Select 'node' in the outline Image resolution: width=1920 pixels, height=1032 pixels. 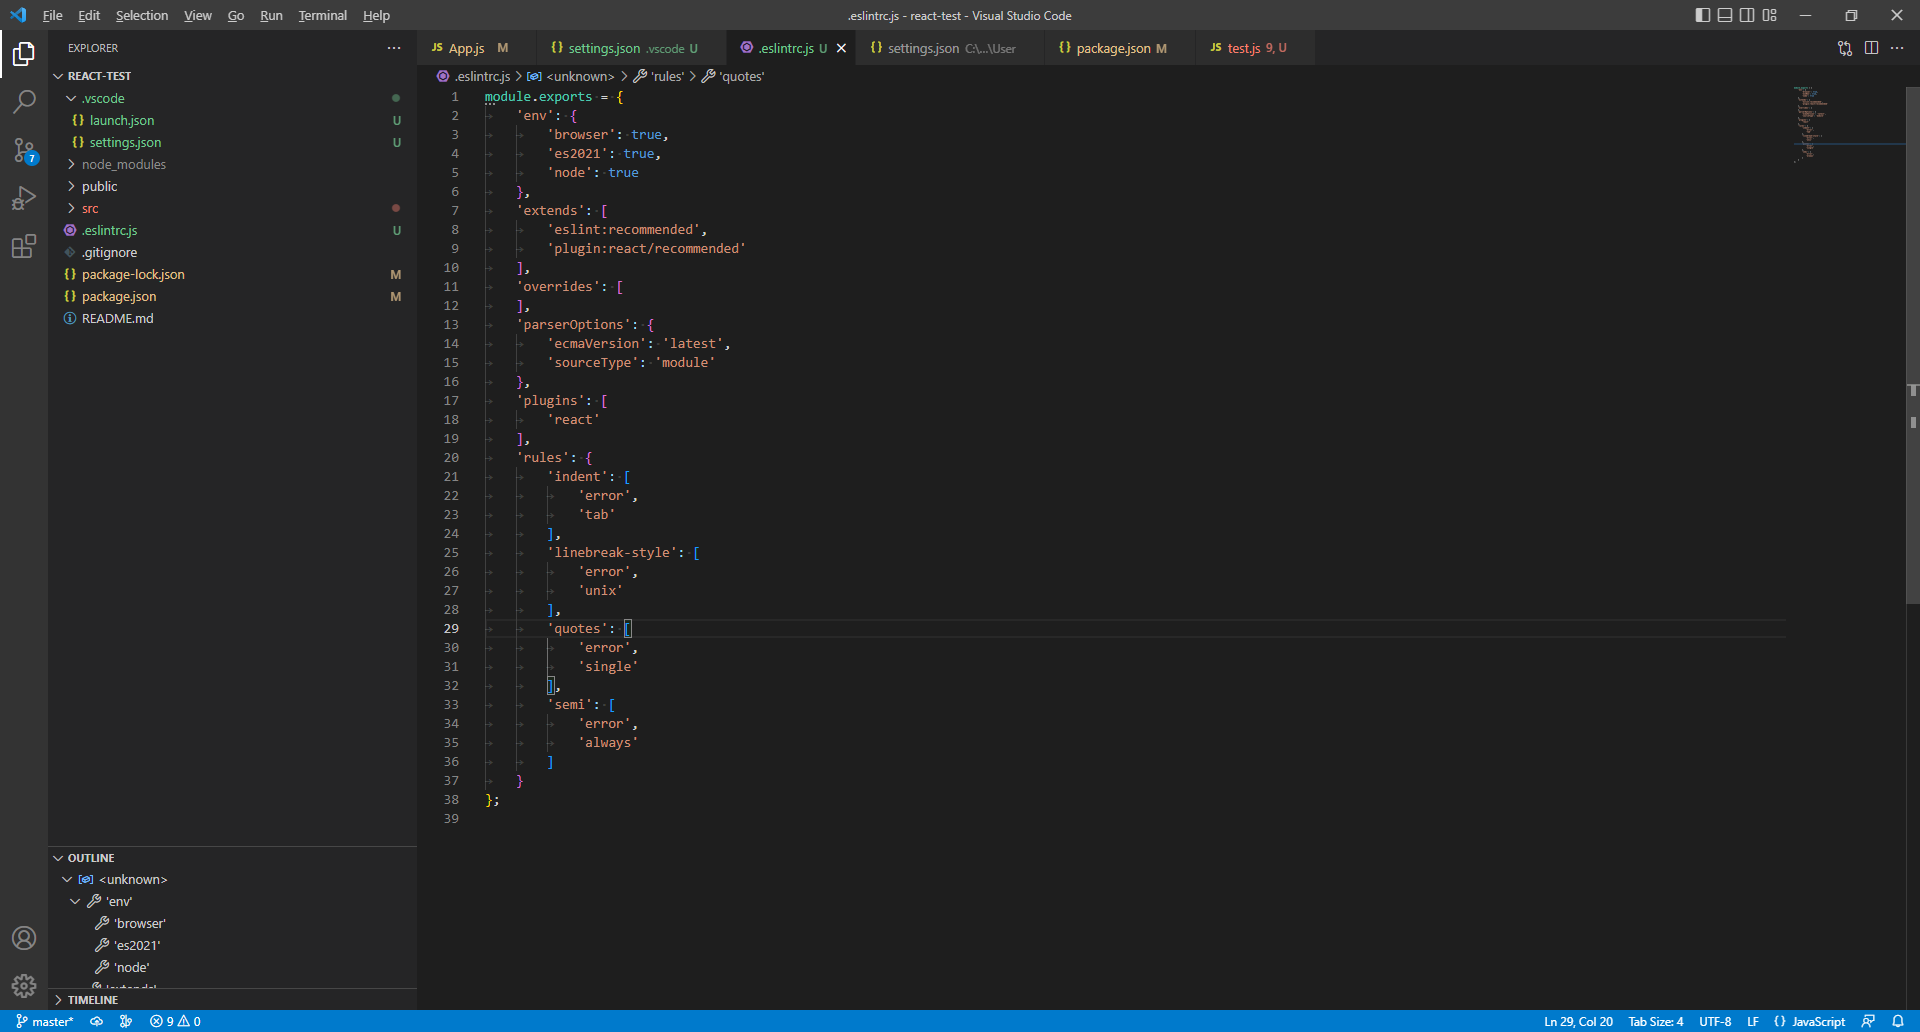[232, 967]
